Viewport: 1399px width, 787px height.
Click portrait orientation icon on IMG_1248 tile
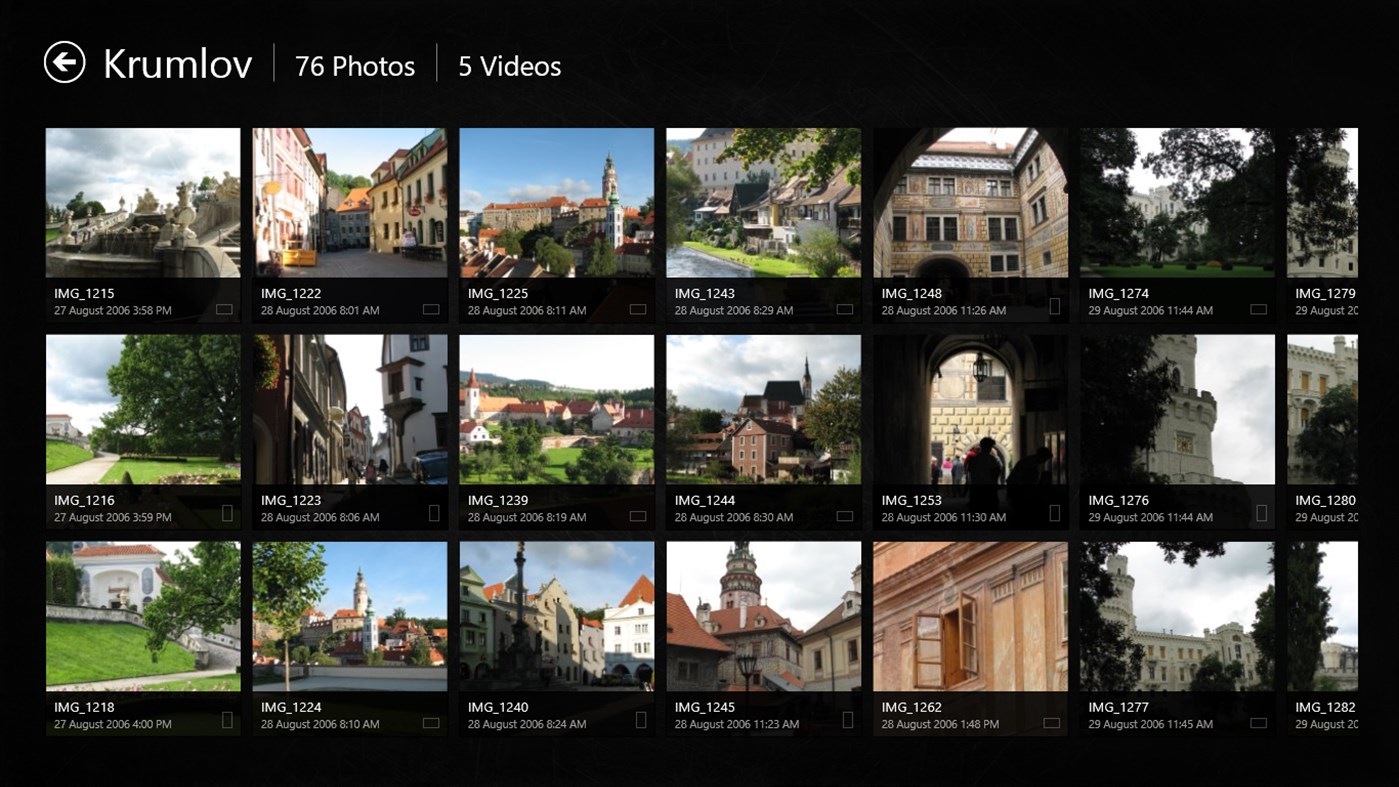click(x=1054, y=307)
